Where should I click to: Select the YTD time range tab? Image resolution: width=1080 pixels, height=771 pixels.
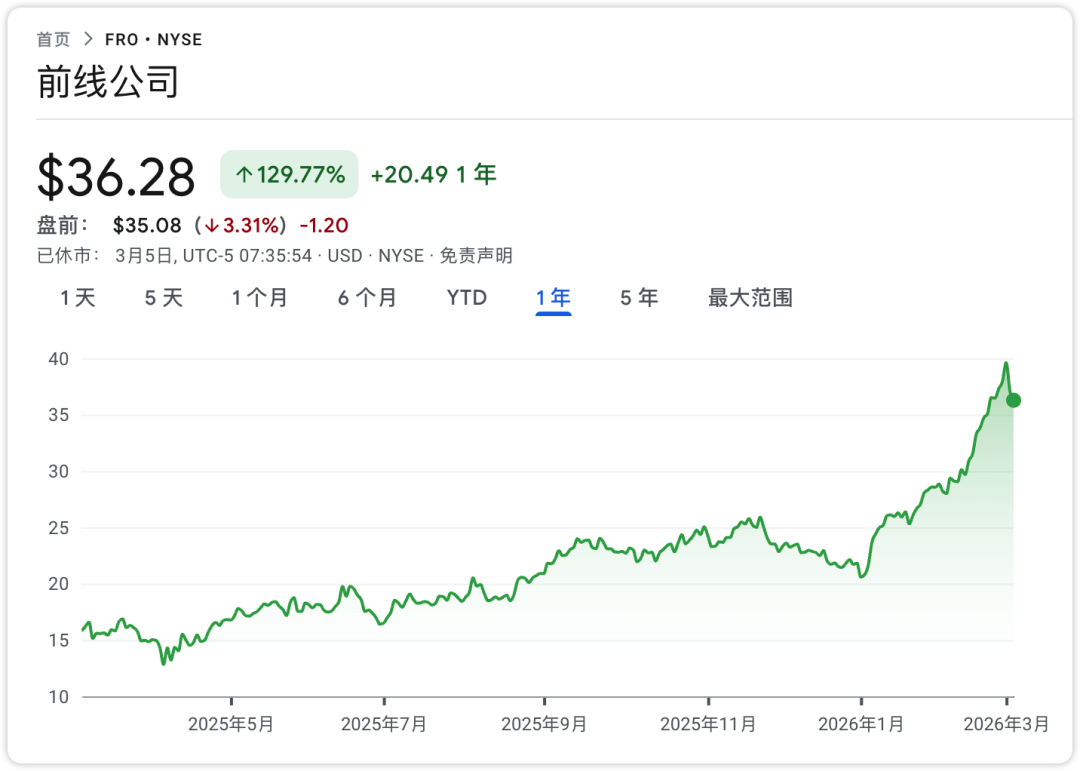pos(467,298)
